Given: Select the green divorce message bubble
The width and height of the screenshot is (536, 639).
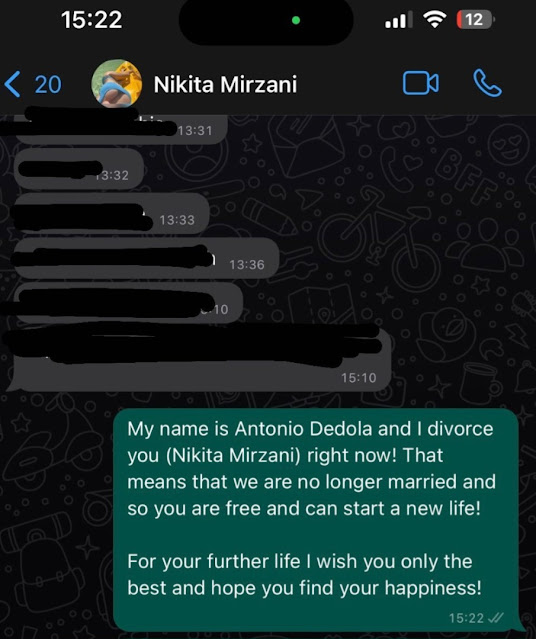Looking at the screenshot, I should tap(316, 520).
